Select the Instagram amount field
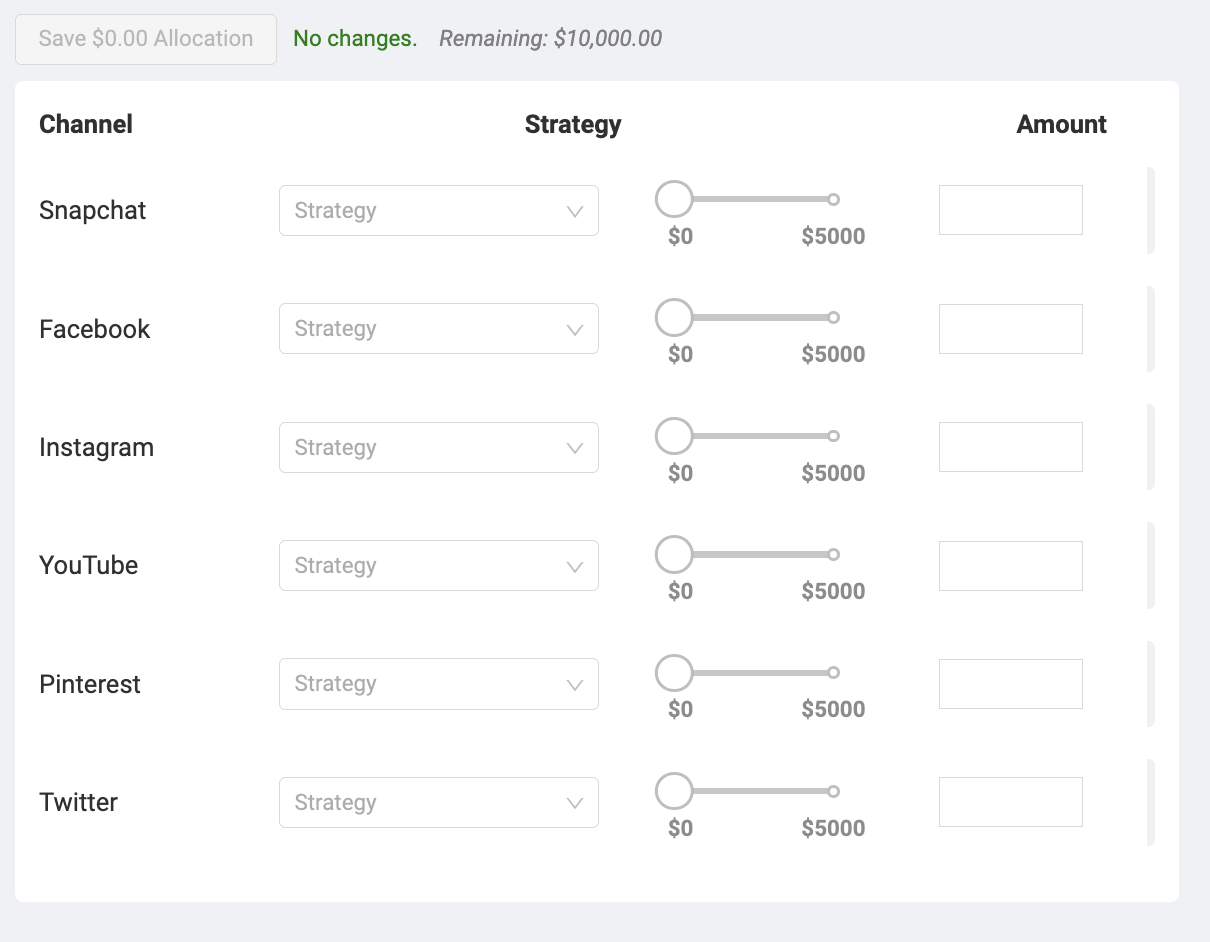Screen dimensions: 1210x942 pos(1010,447)
